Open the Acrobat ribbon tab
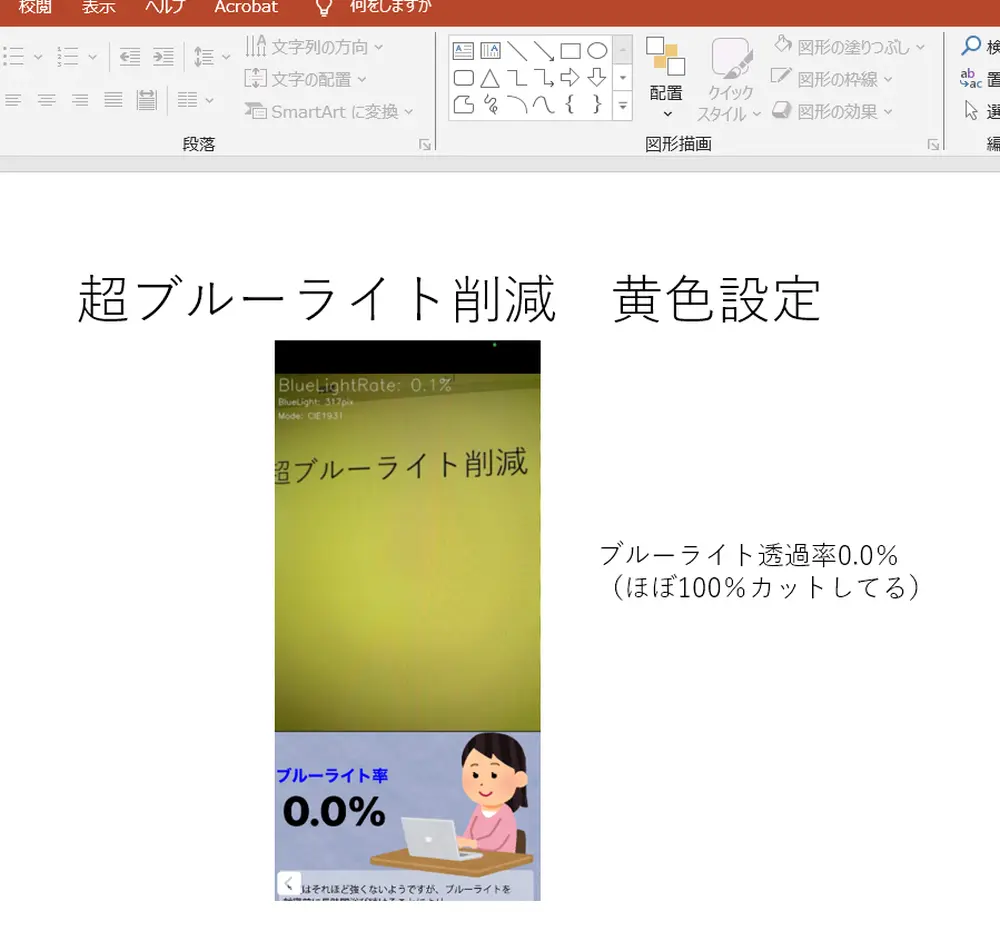The height and width of the screenshot is (951, 1000). [x=246, y=7]
